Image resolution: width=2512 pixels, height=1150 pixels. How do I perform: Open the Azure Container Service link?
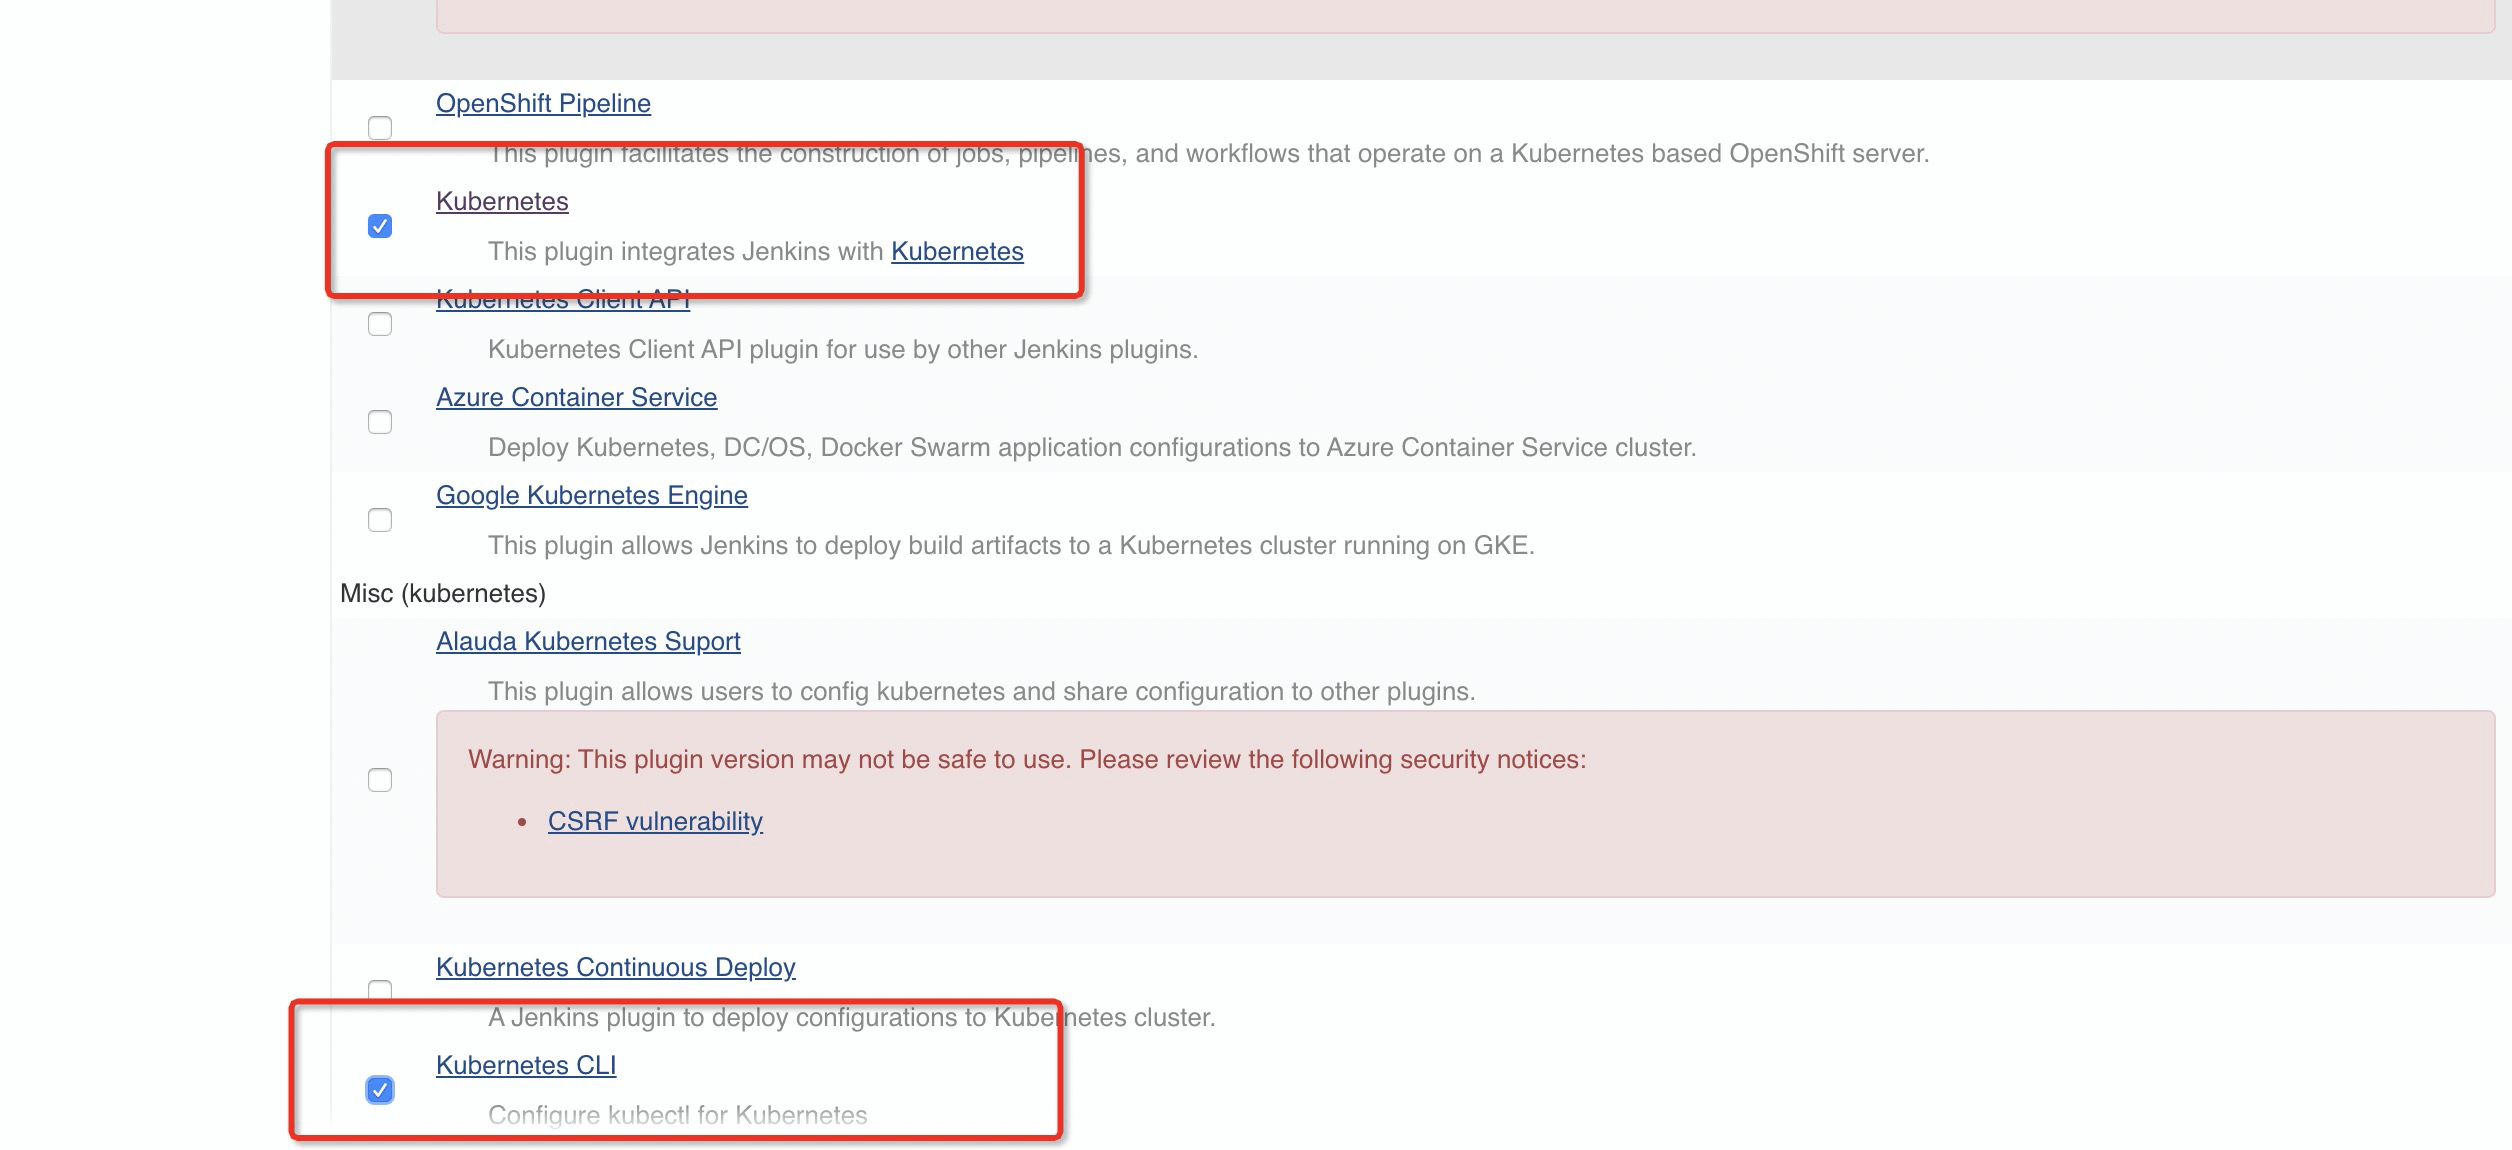(576, 397)
